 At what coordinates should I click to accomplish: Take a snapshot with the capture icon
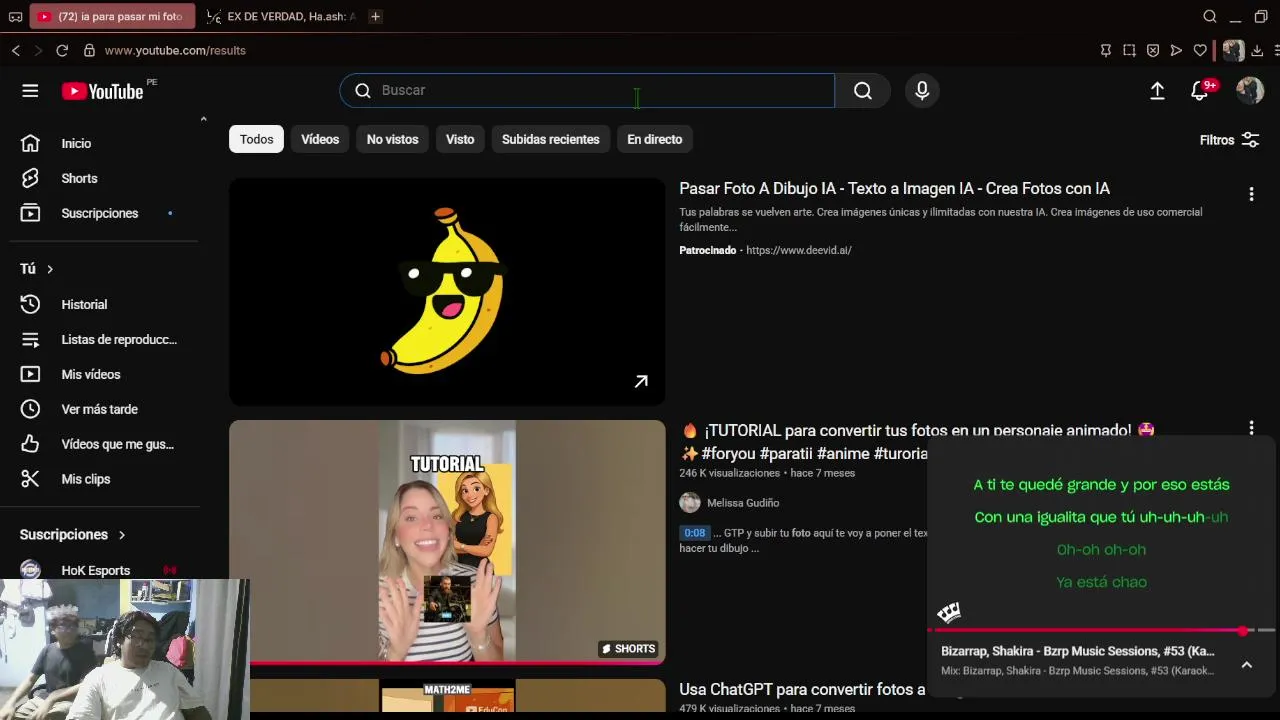[x=1129, y=50]
